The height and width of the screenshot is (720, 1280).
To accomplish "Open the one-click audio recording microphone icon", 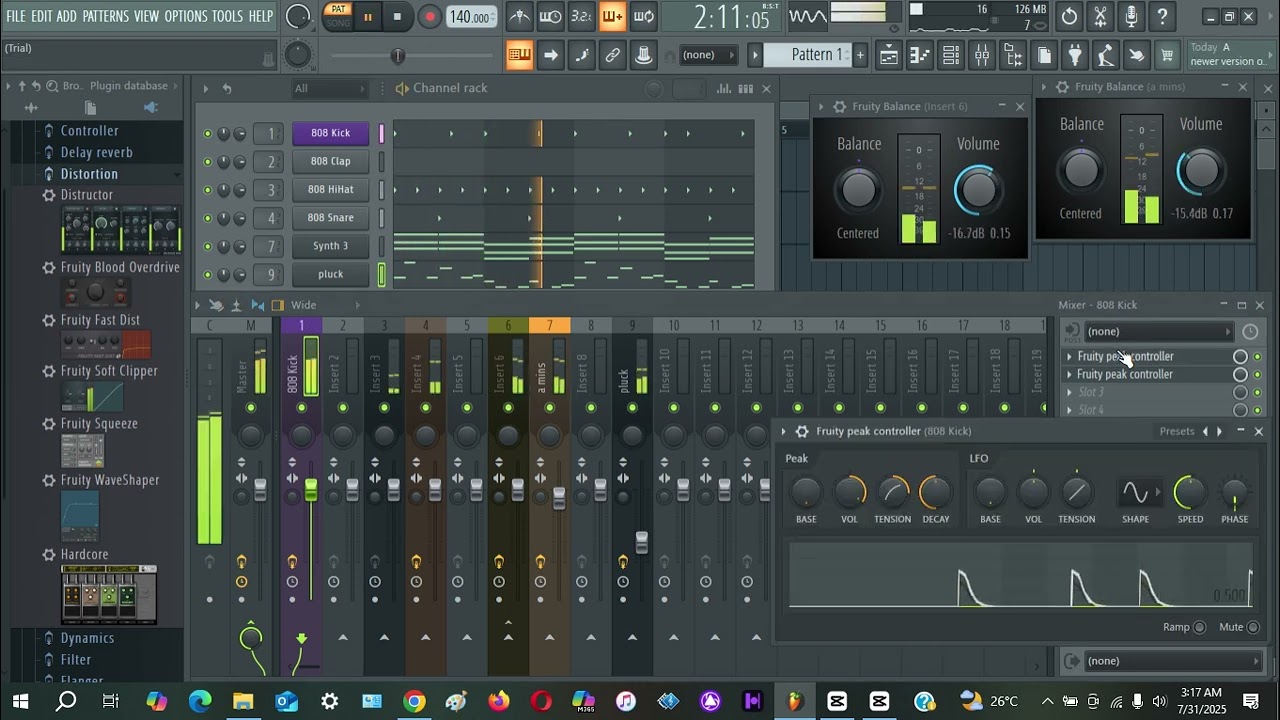I will tap(1131, 16).
